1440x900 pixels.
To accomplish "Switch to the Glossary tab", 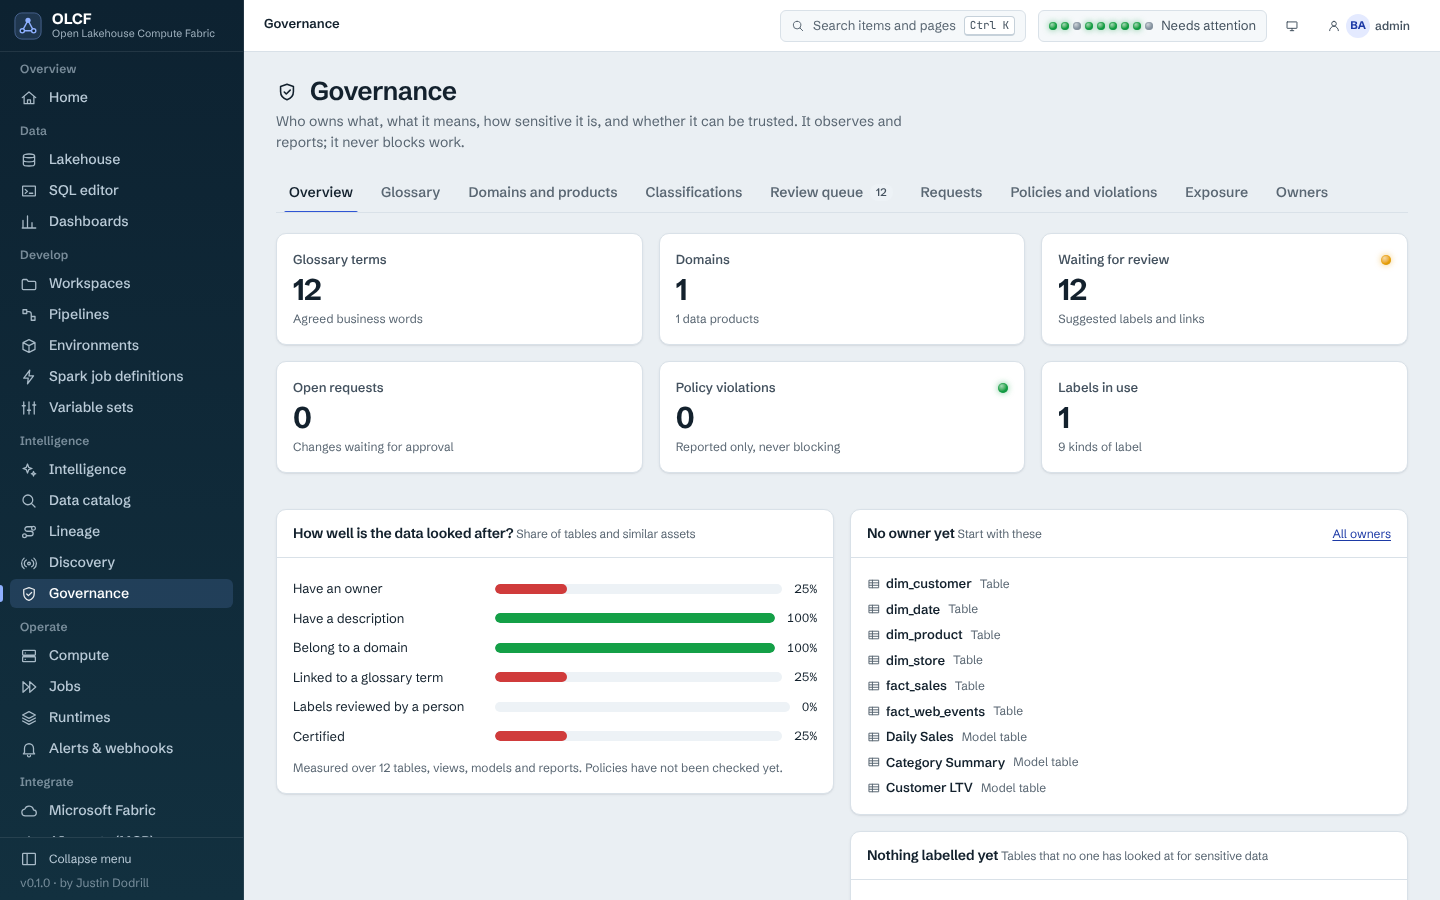I will click(x=410, y=192).
